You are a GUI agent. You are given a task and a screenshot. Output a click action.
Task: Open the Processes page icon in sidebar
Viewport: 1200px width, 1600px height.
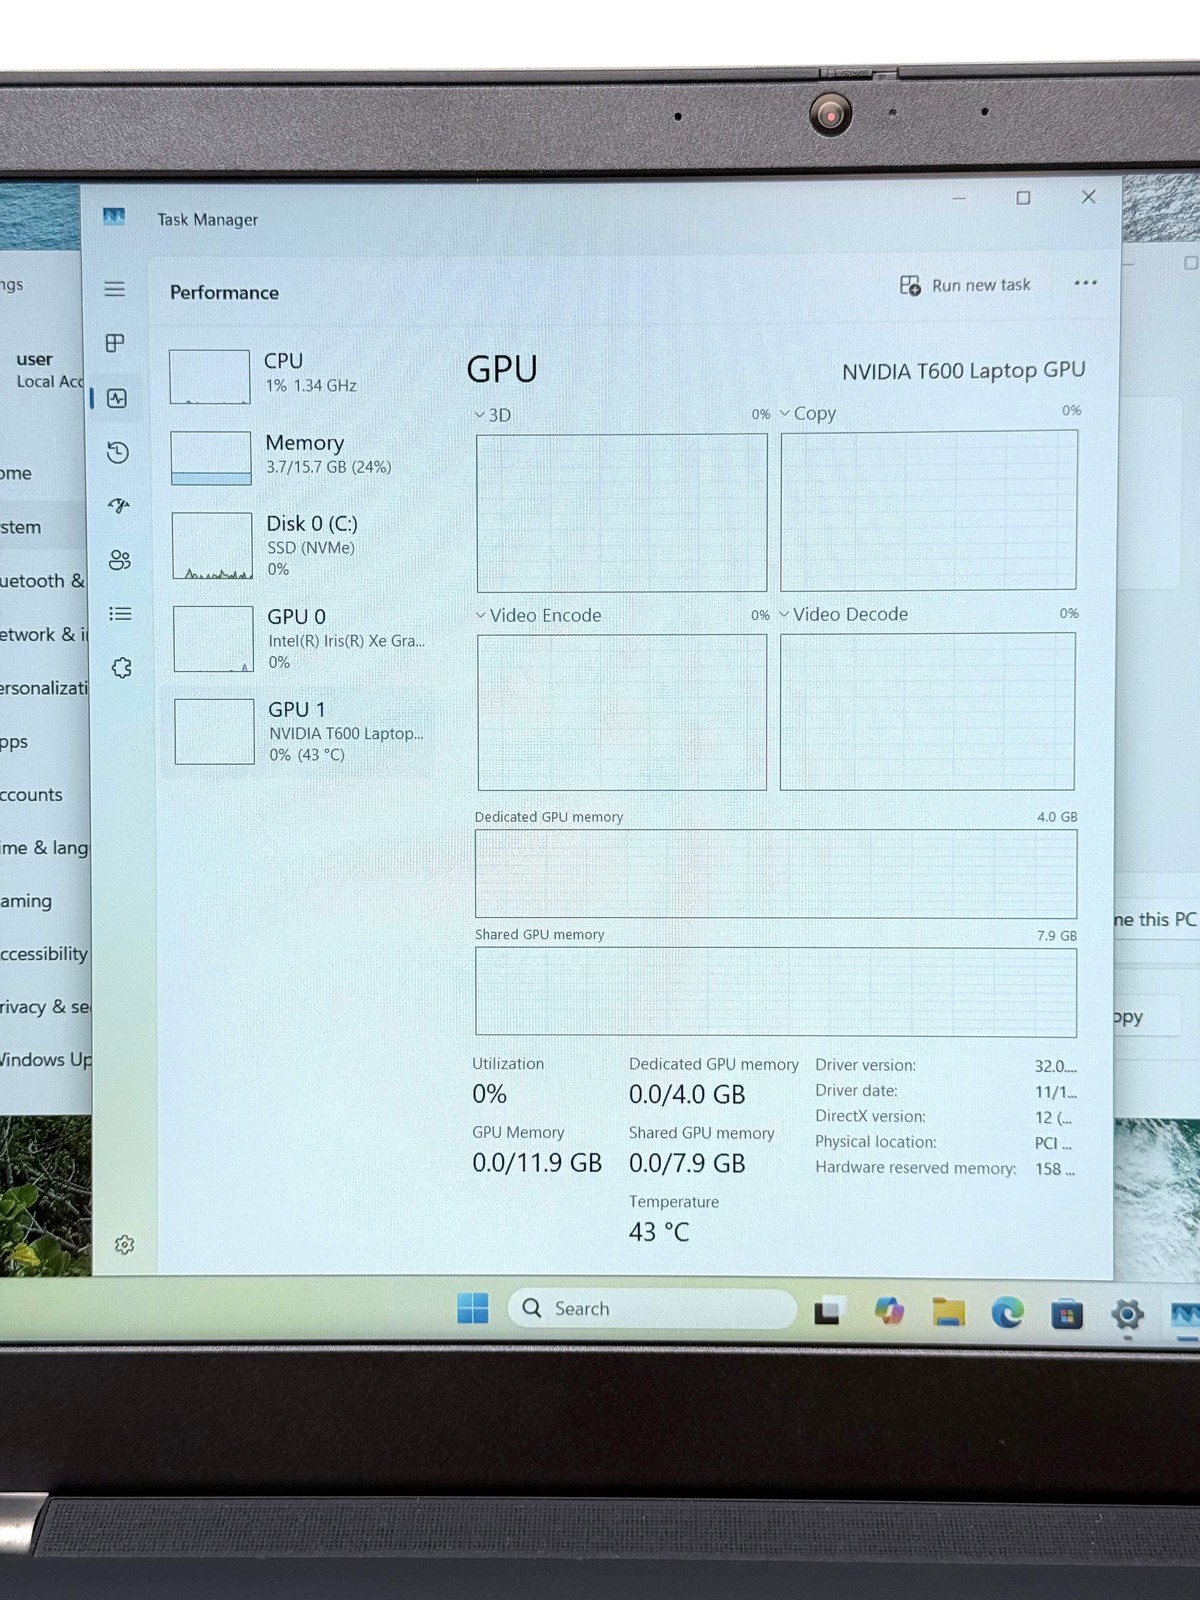(x=115, y=344)
